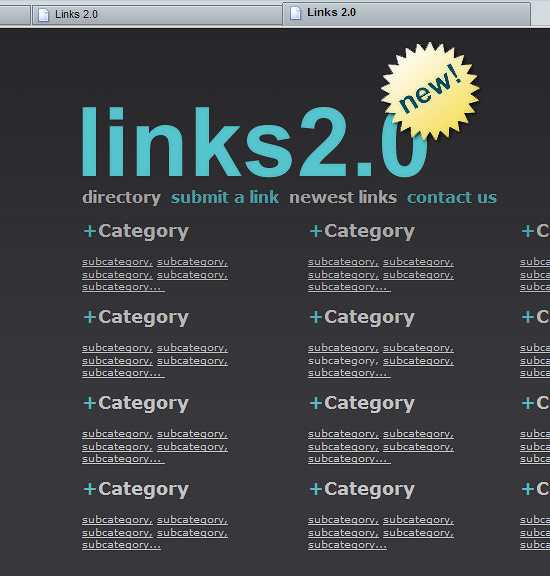
Task: Click first subcategory link under top-left Category
Action: point(117,262)
